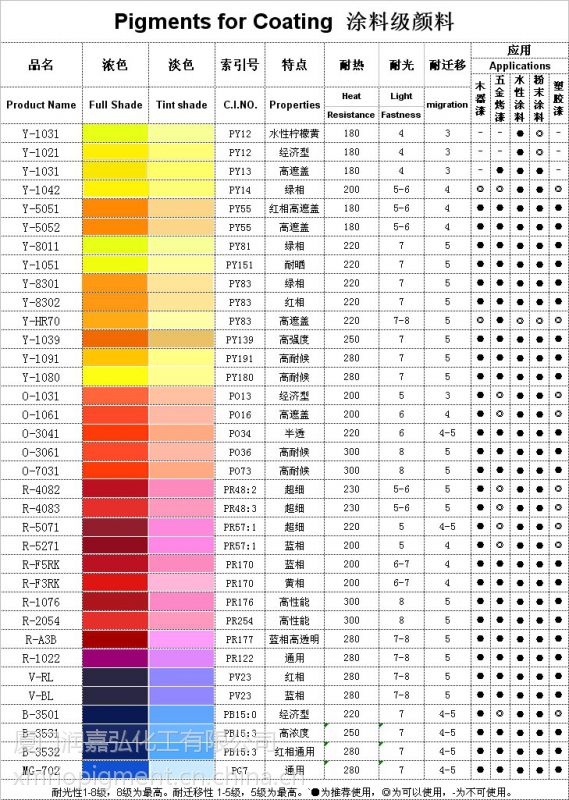Select the 'Fastness' header label
569x800 pixels.
pos(401,115)
